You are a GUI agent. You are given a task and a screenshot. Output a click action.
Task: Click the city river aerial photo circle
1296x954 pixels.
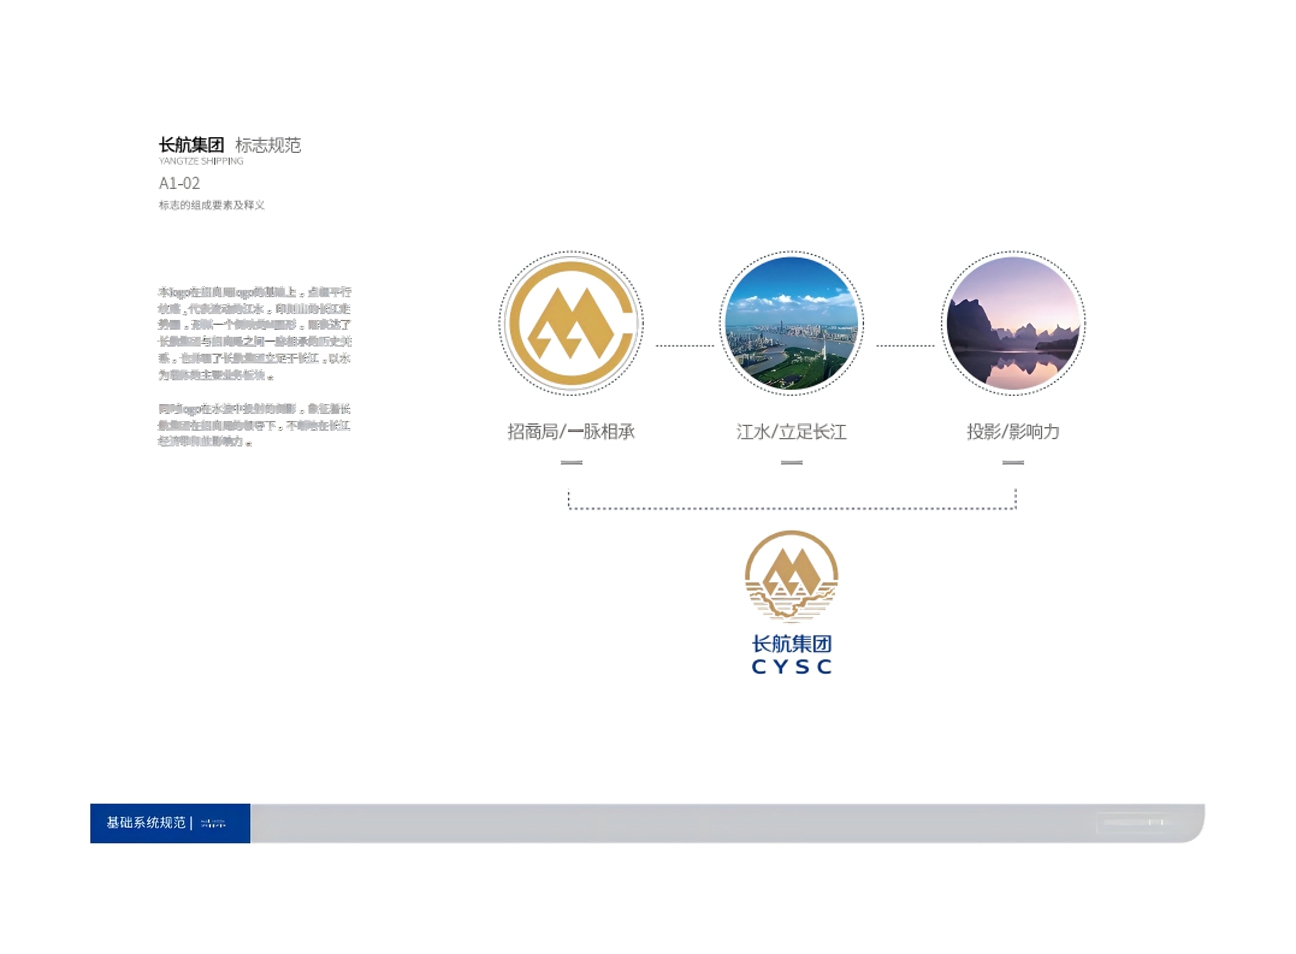[x=791, y=323]
